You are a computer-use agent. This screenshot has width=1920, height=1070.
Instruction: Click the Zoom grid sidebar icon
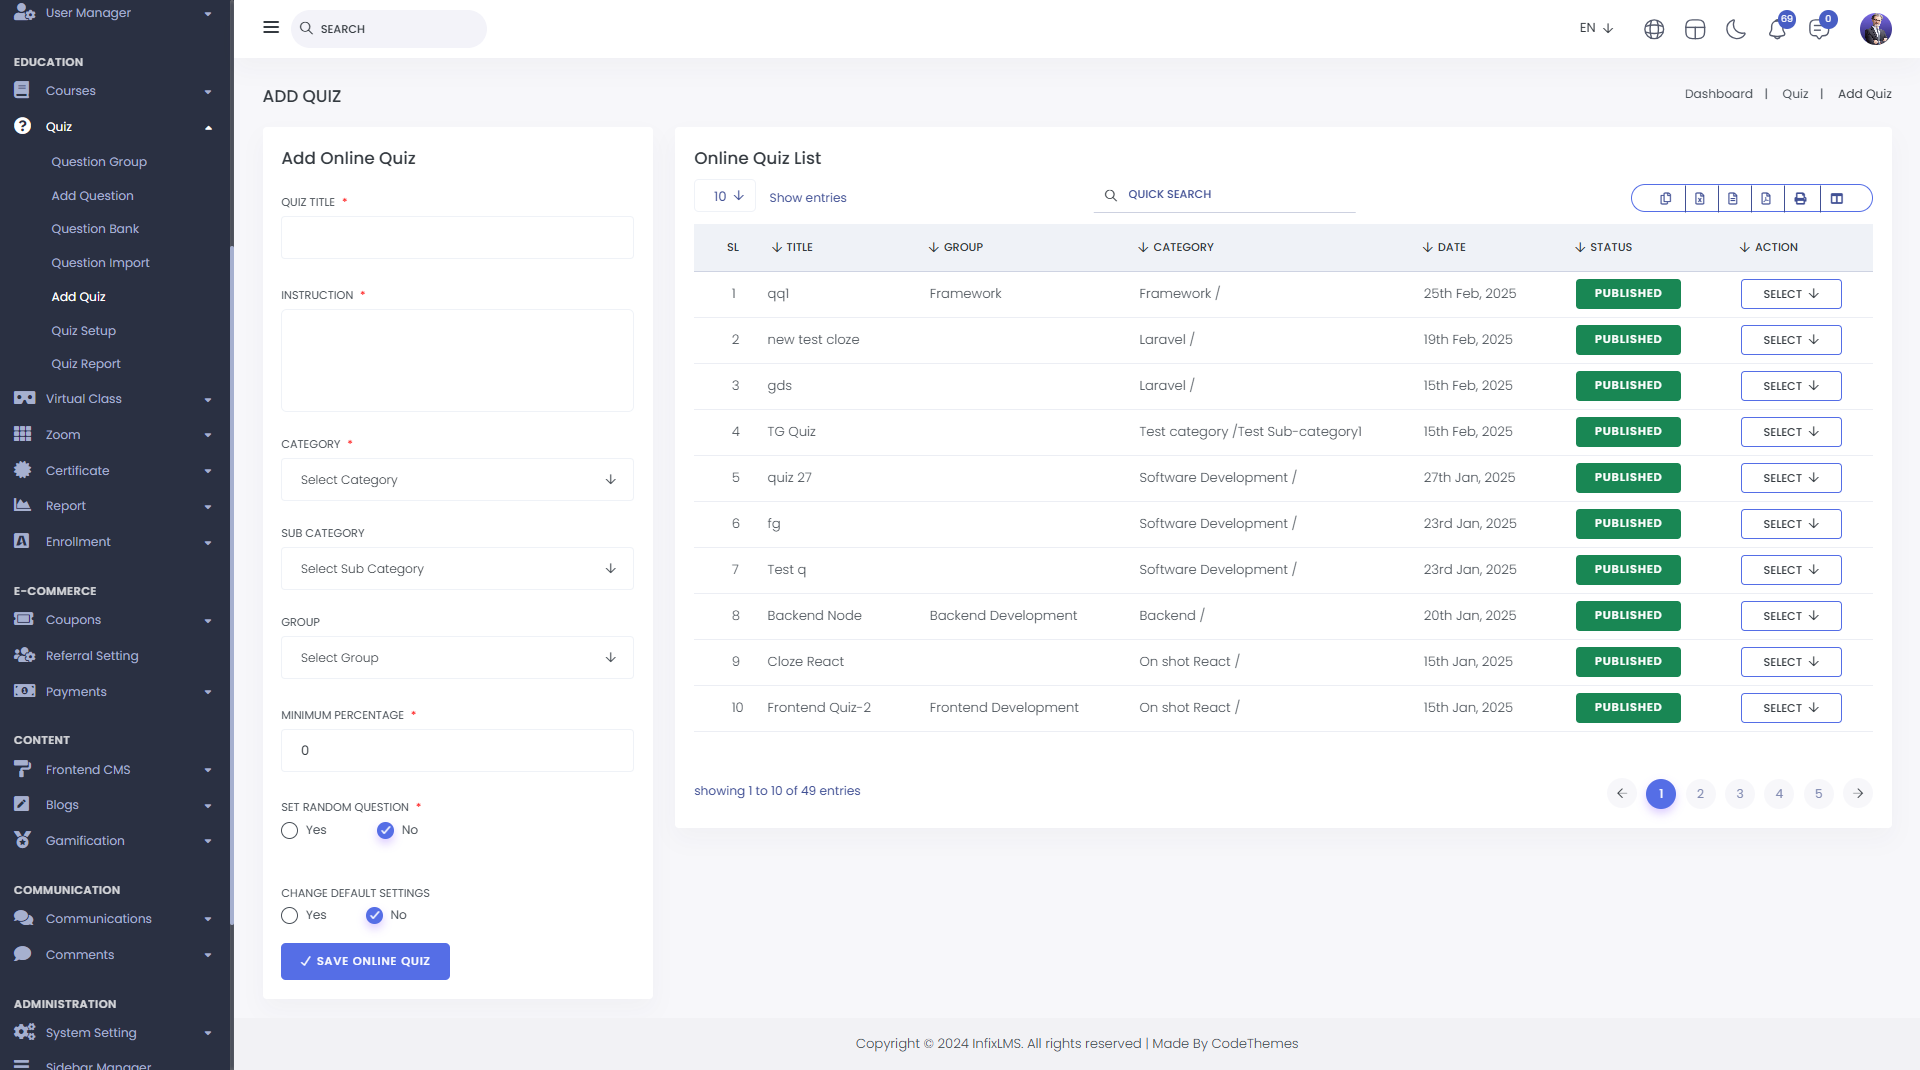point(22,434)
